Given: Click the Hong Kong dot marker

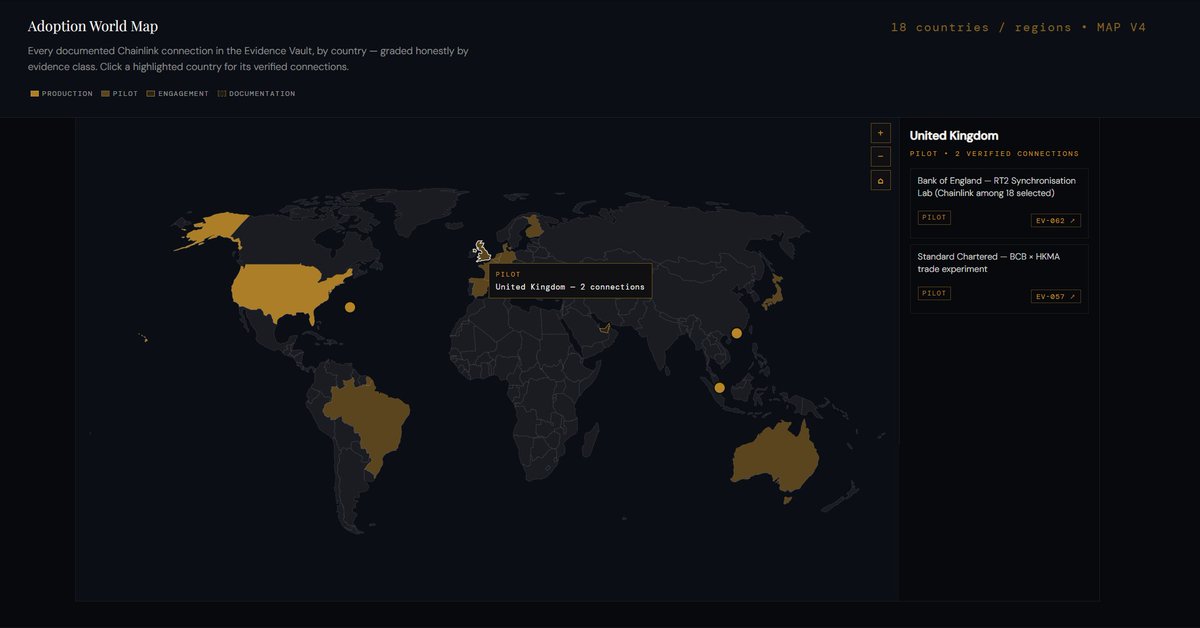Looking at the screenshot, I should tap(737, 333).
